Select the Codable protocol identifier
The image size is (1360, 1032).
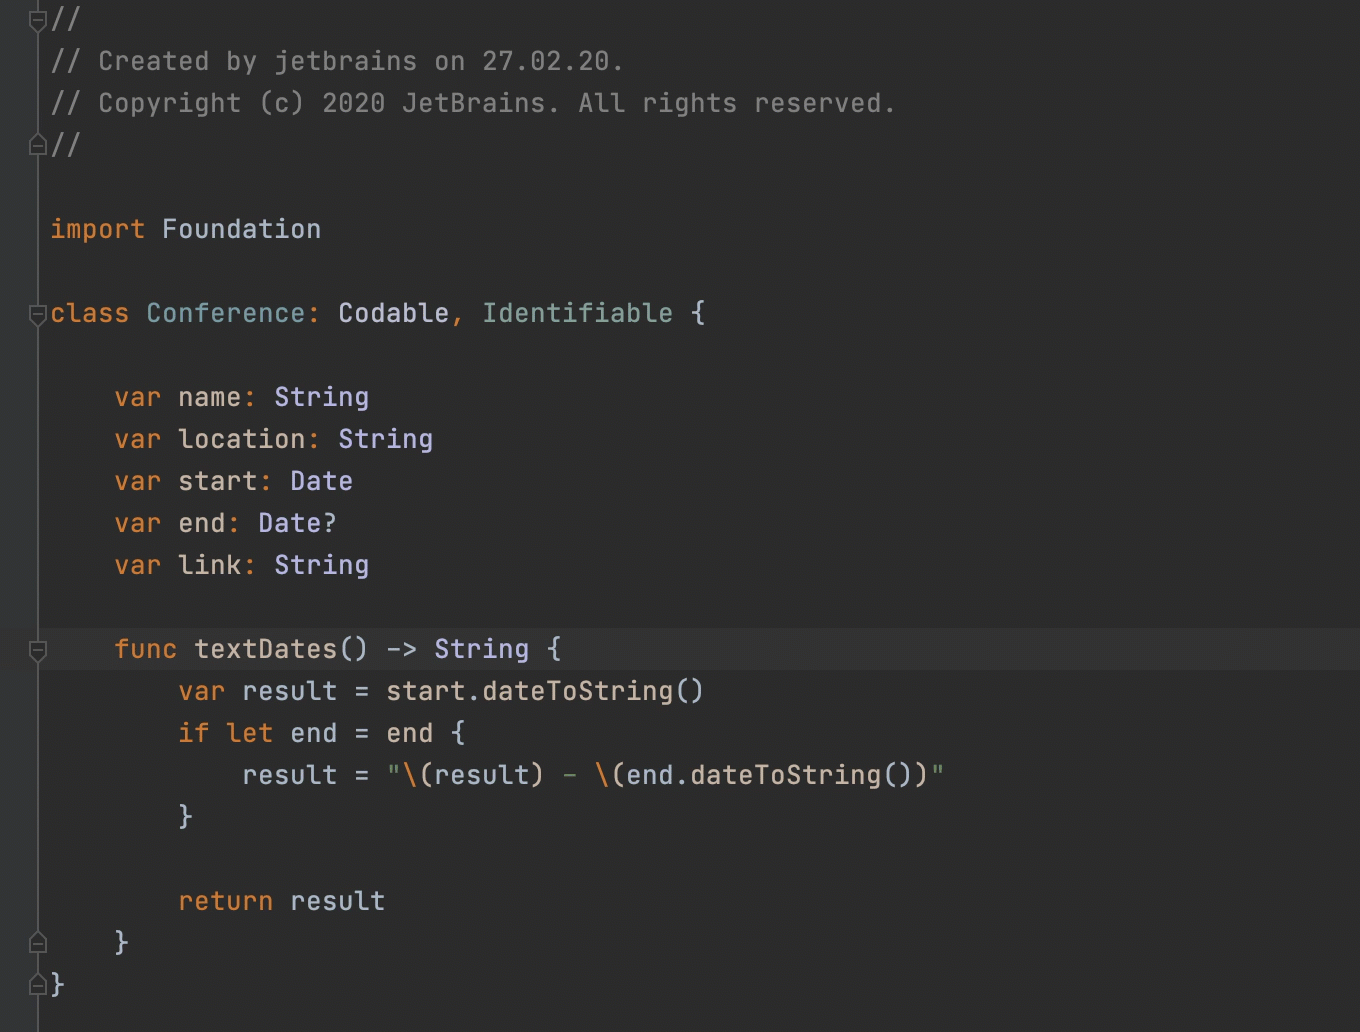(393, 314)
